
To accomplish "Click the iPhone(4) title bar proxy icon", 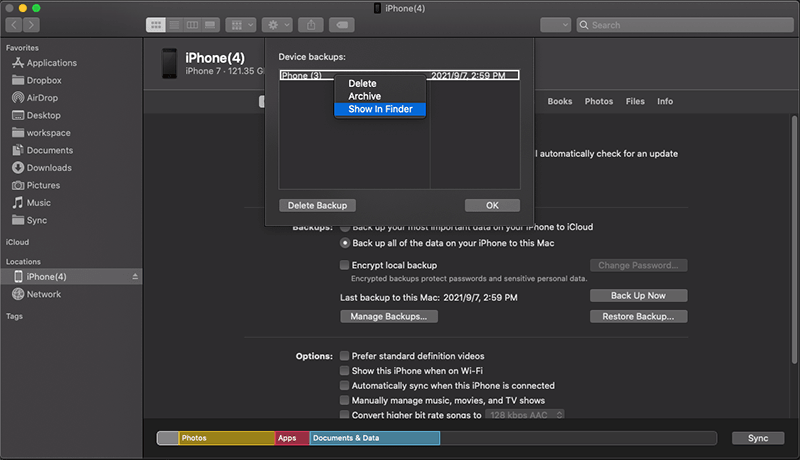I will [378, 8].
